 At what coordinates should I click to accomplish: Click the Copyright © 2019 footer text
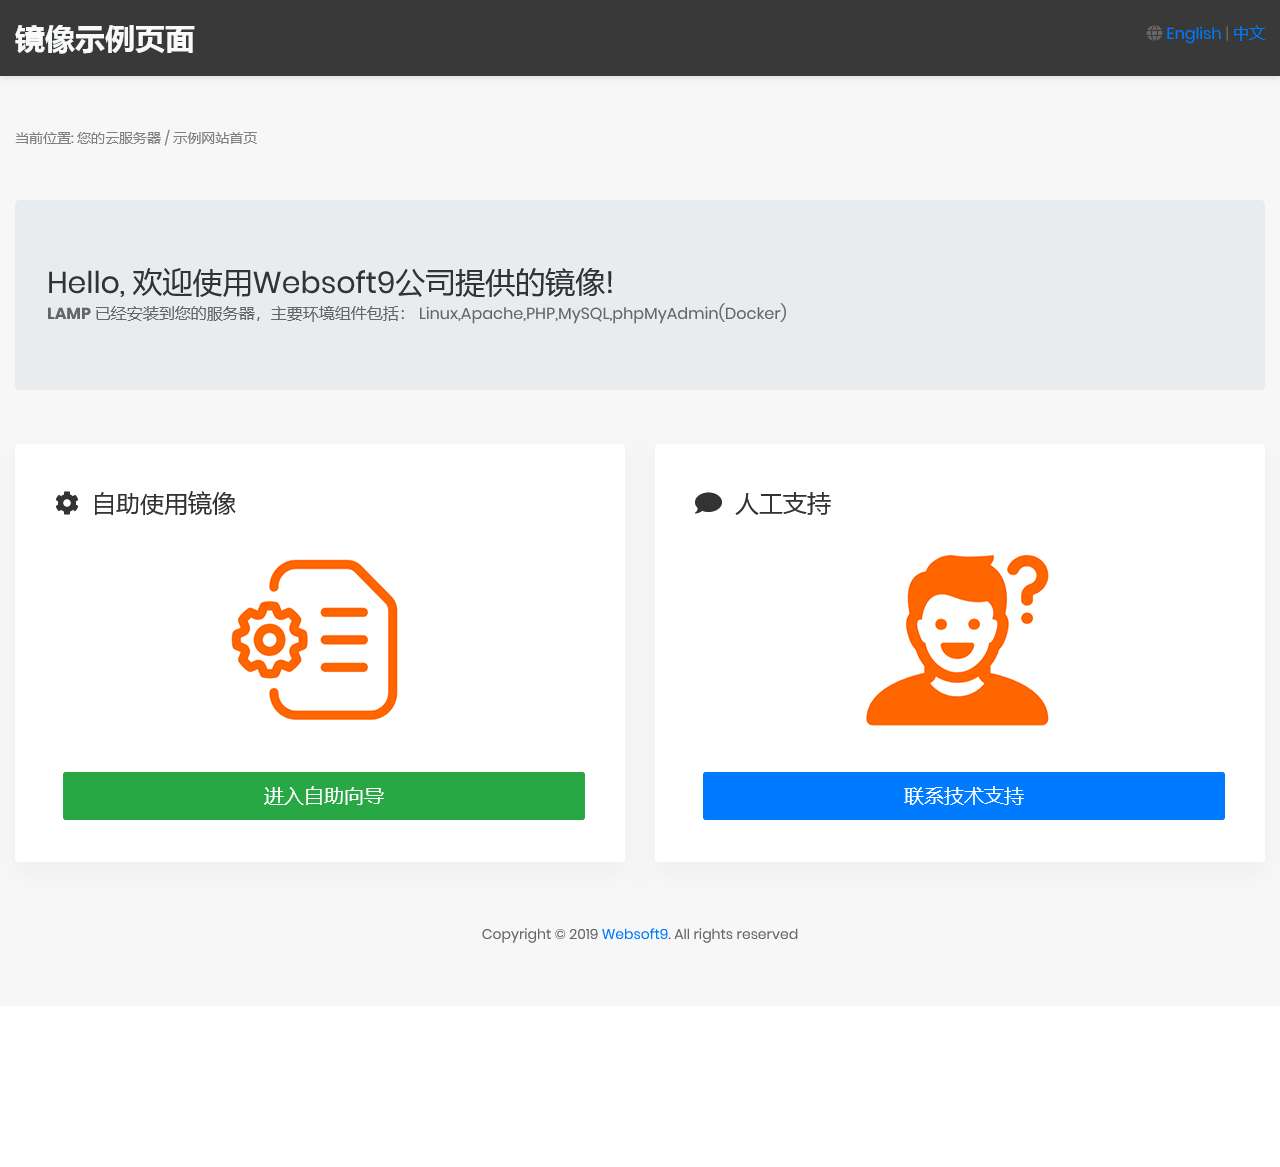(x=539, y=934)
